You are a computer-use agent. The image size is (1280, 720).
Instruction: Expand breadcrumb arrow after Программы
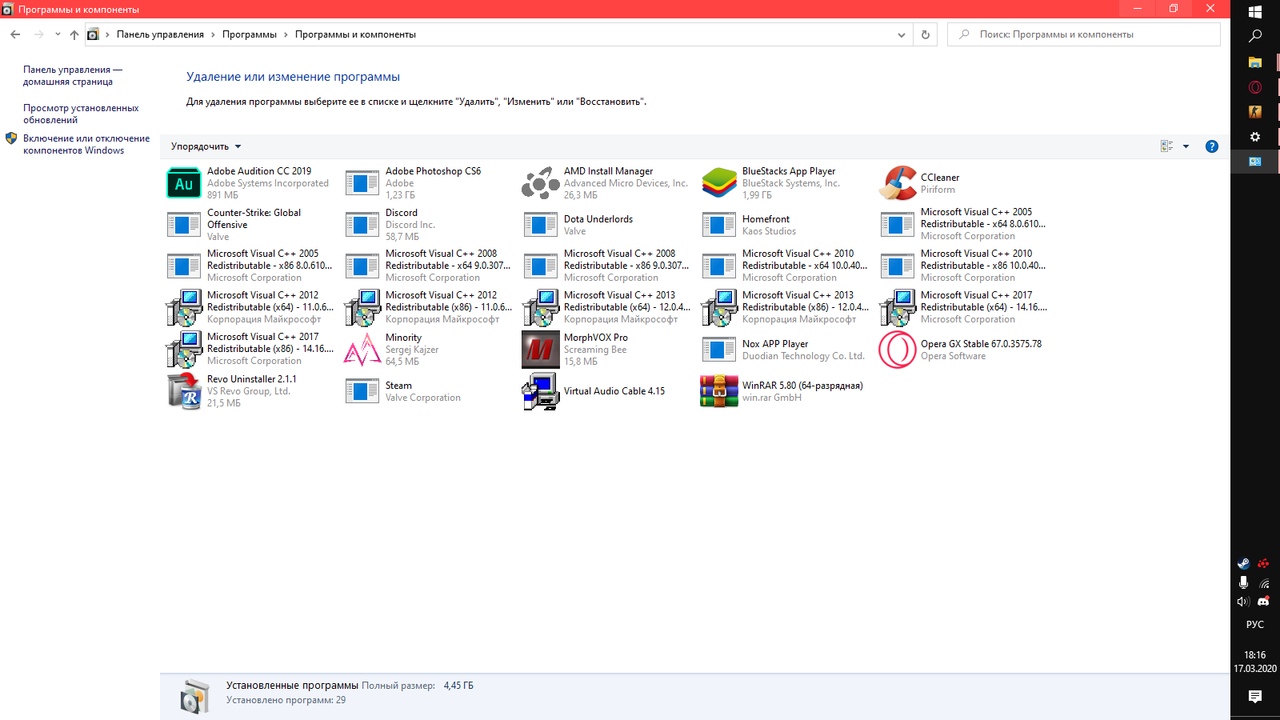[x=285, y=34]
